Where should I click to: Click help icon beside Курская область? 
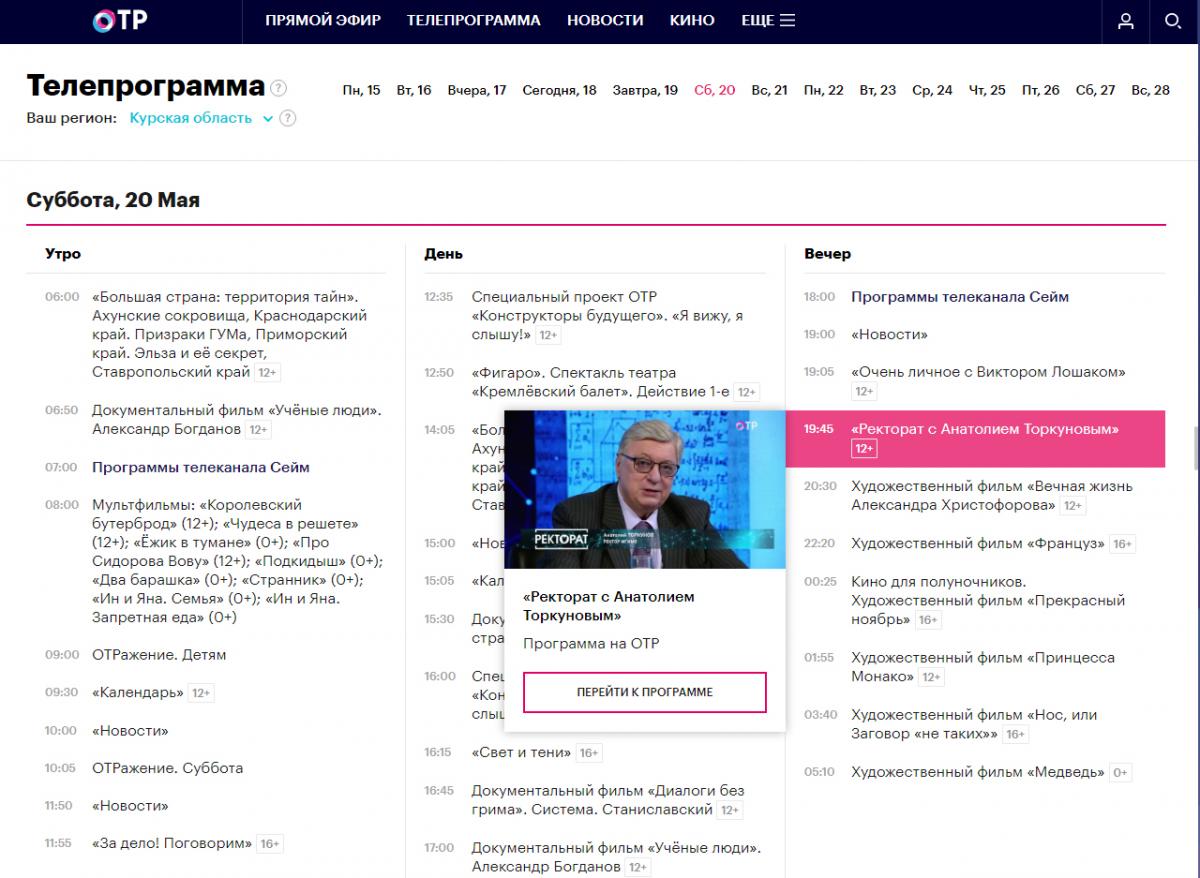click(x=287, y=118)
